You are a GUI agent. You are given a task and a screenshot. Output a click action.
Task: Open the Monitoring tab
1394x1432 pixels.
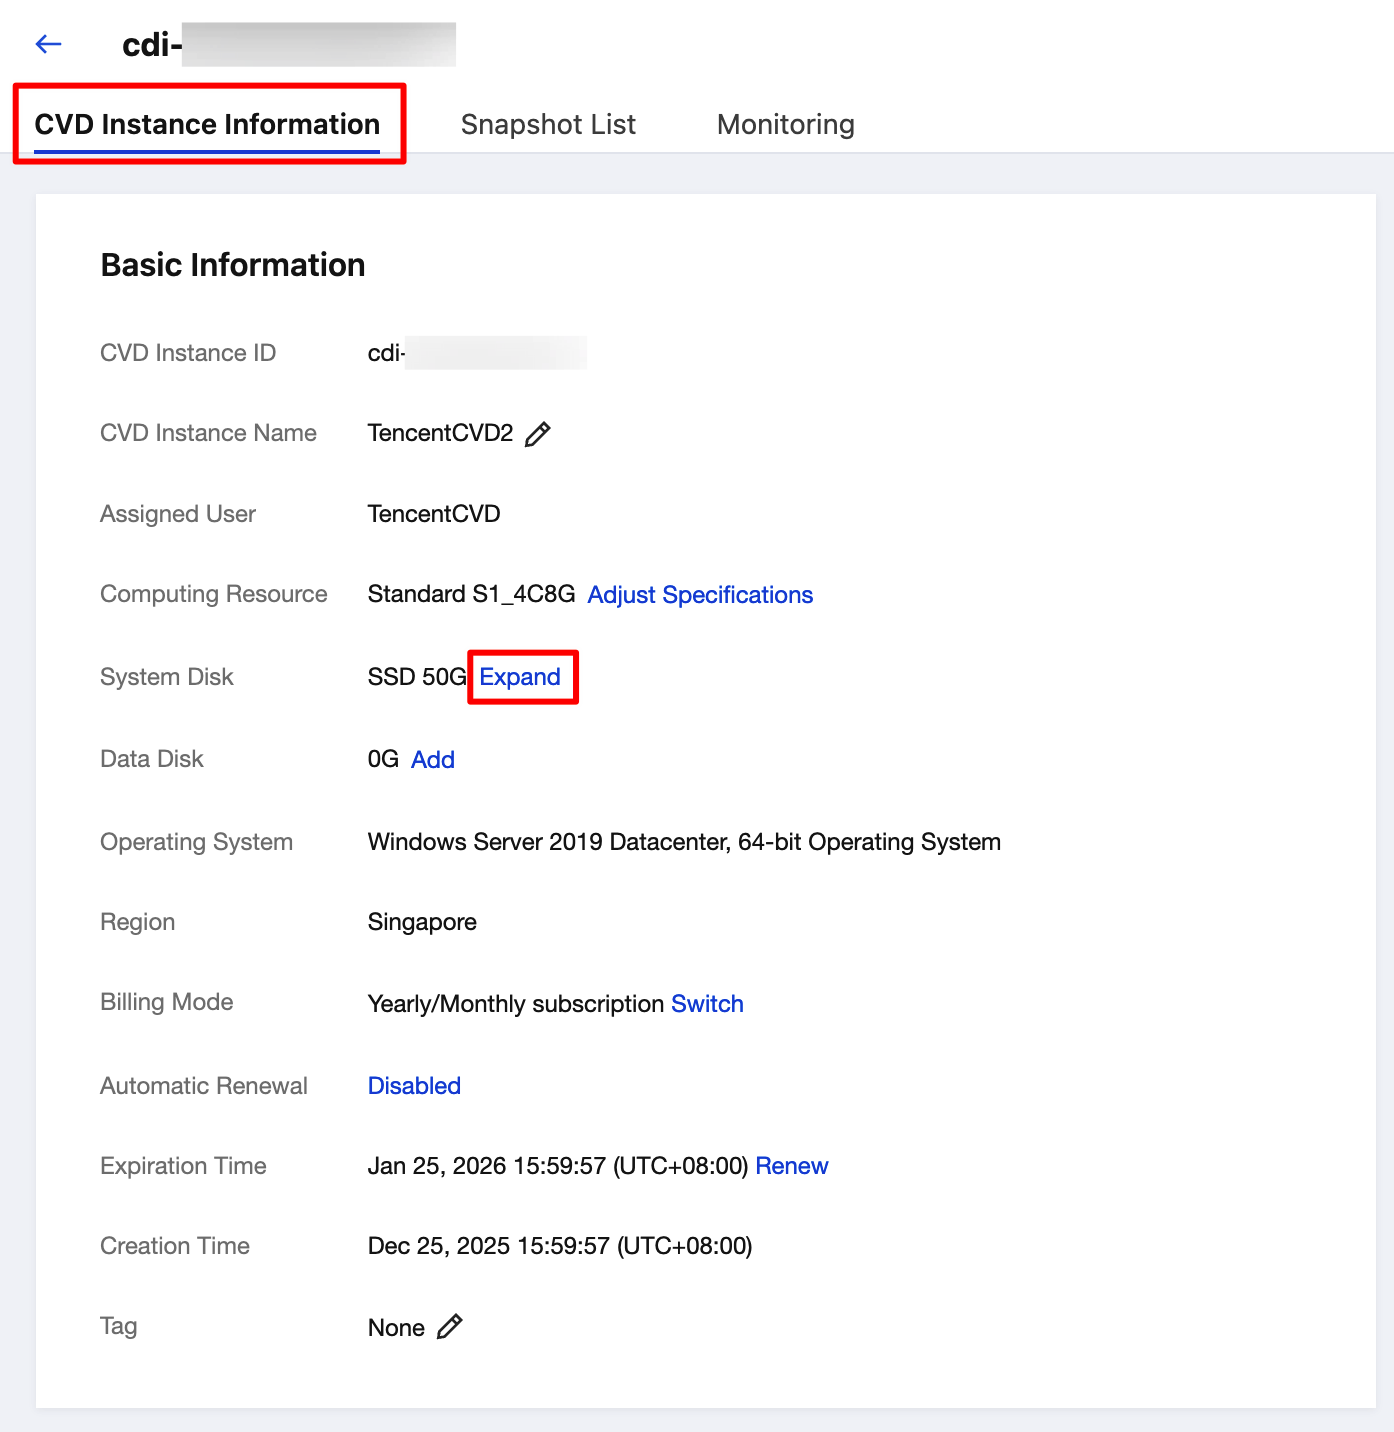click(785, 124)
